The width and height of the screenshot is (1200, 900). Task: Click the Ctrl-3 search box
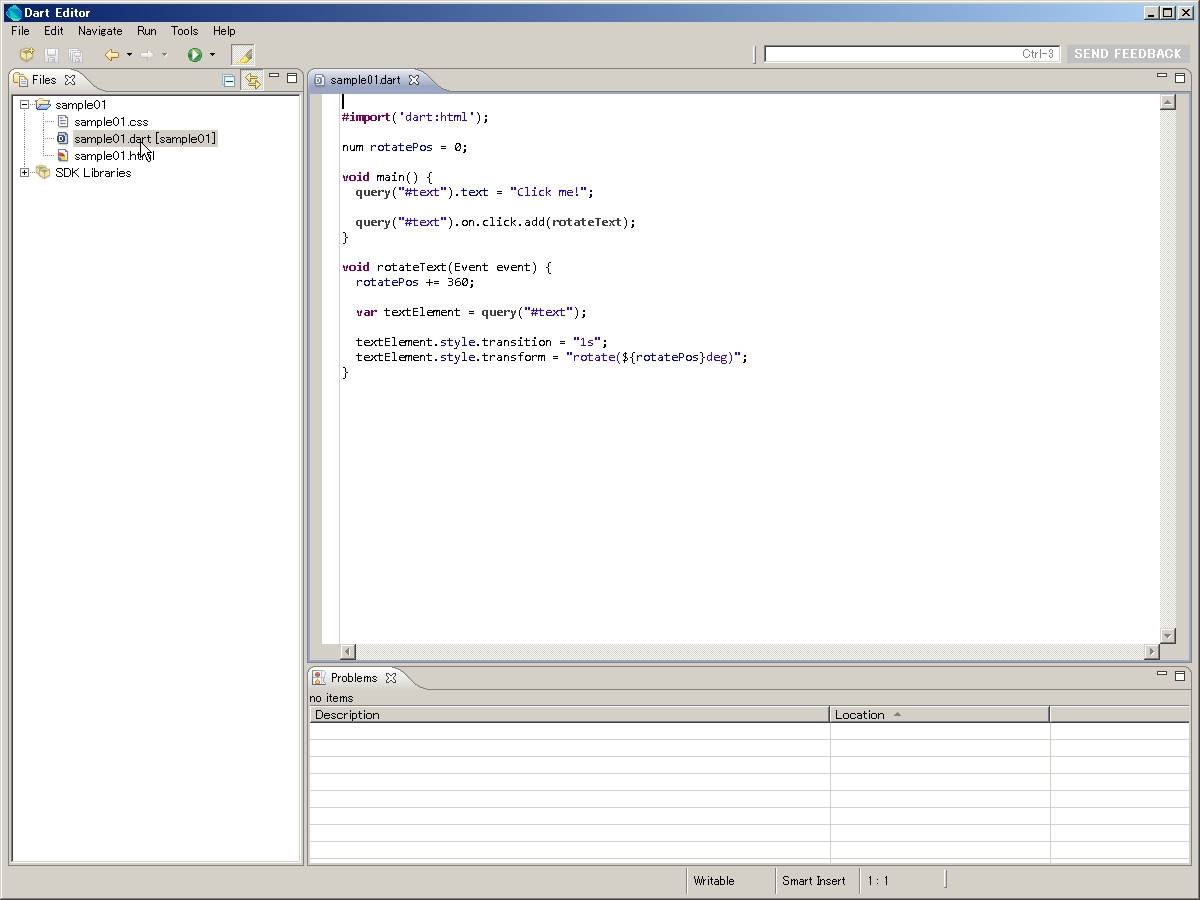pos(912,54)
